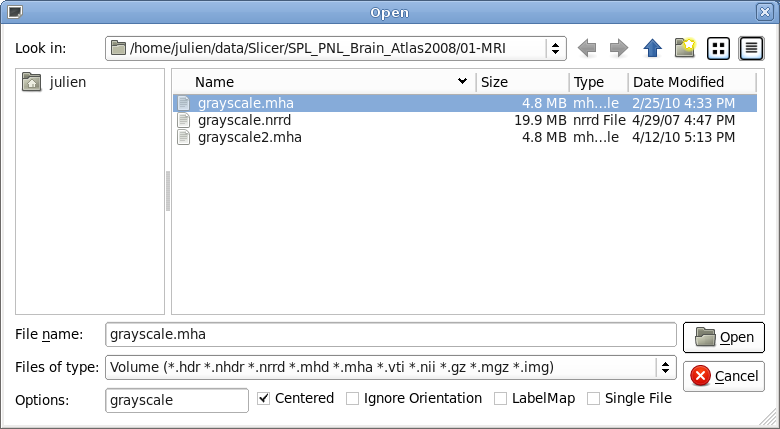
Task: Switch to detail view mode
Action: tap(750, 48)
